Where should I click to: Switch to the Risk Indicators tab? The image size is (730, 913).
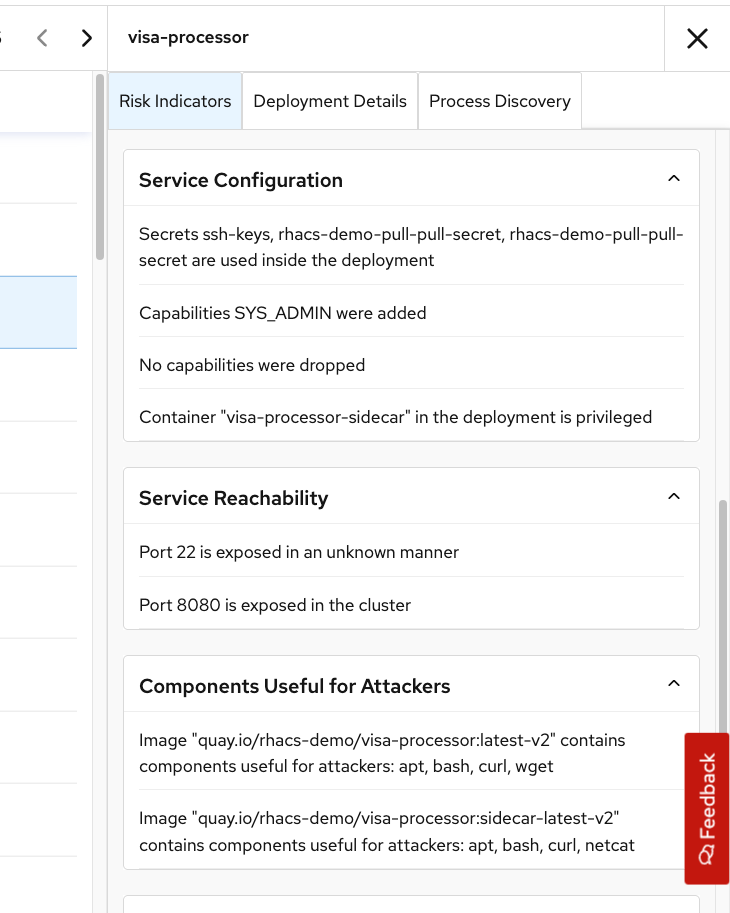coord(175,101)
